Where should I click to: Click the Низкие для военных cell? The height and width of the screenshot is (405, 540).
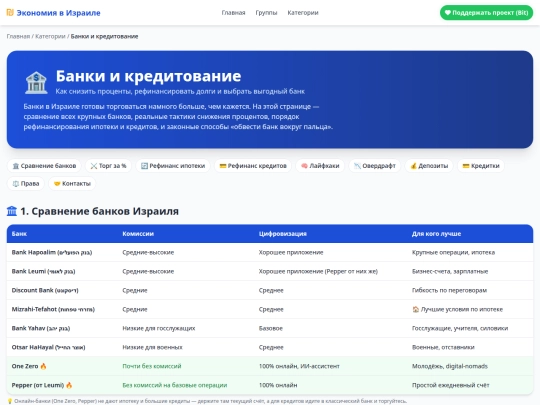coord(153,347)
